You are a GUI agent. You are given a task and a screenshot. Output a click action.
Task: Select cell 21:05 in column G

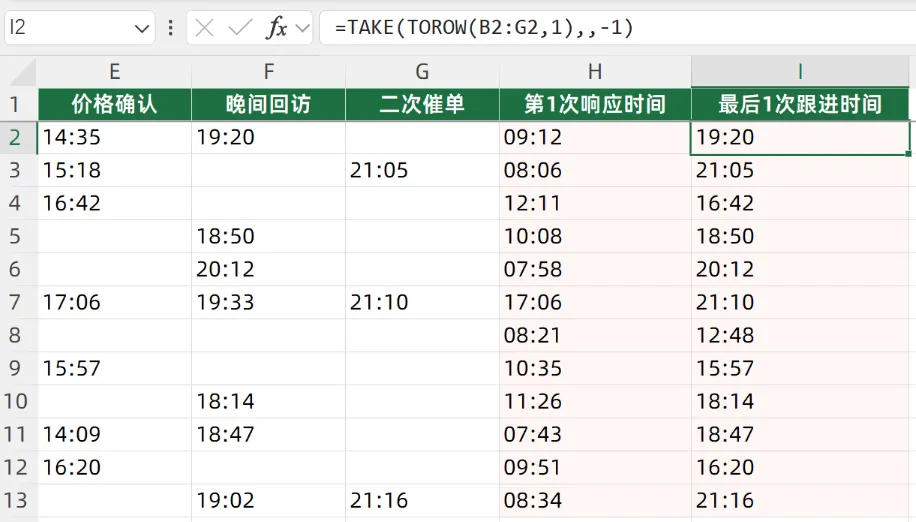[422, 170]
